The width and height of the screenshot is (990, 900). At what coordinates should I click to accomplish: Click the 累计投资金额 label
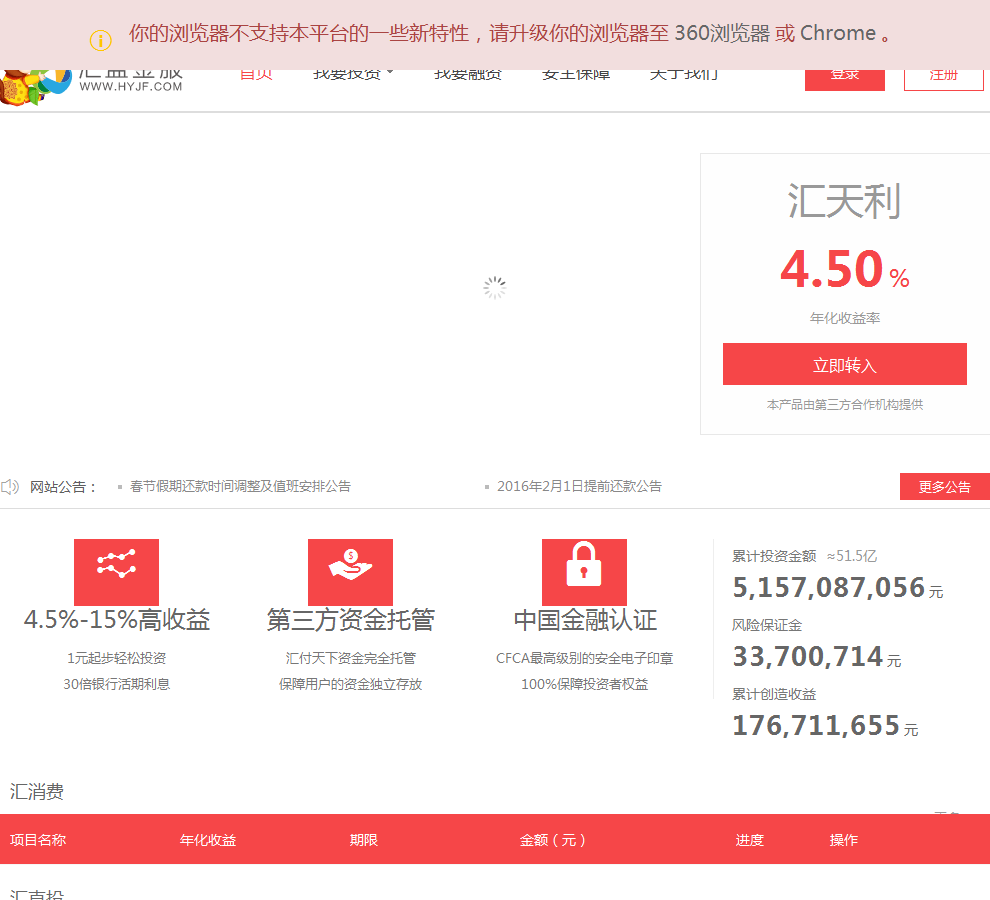coord(774,556)
